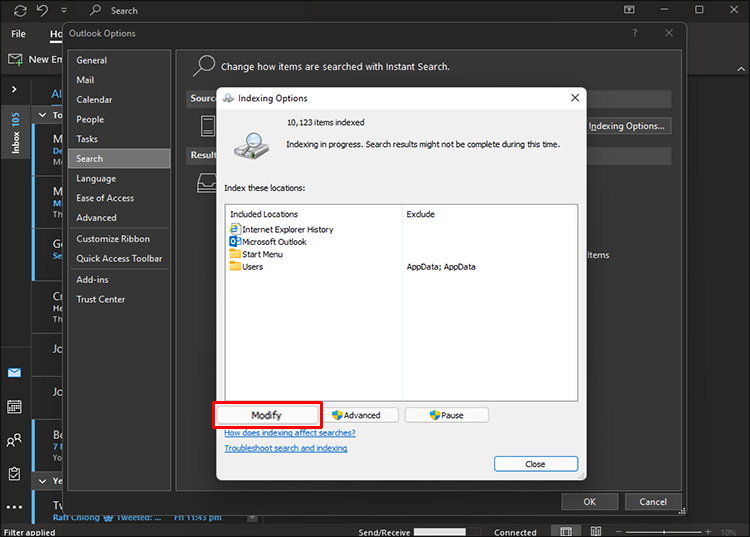Select Microsoft Outlook in included locations

273,242
